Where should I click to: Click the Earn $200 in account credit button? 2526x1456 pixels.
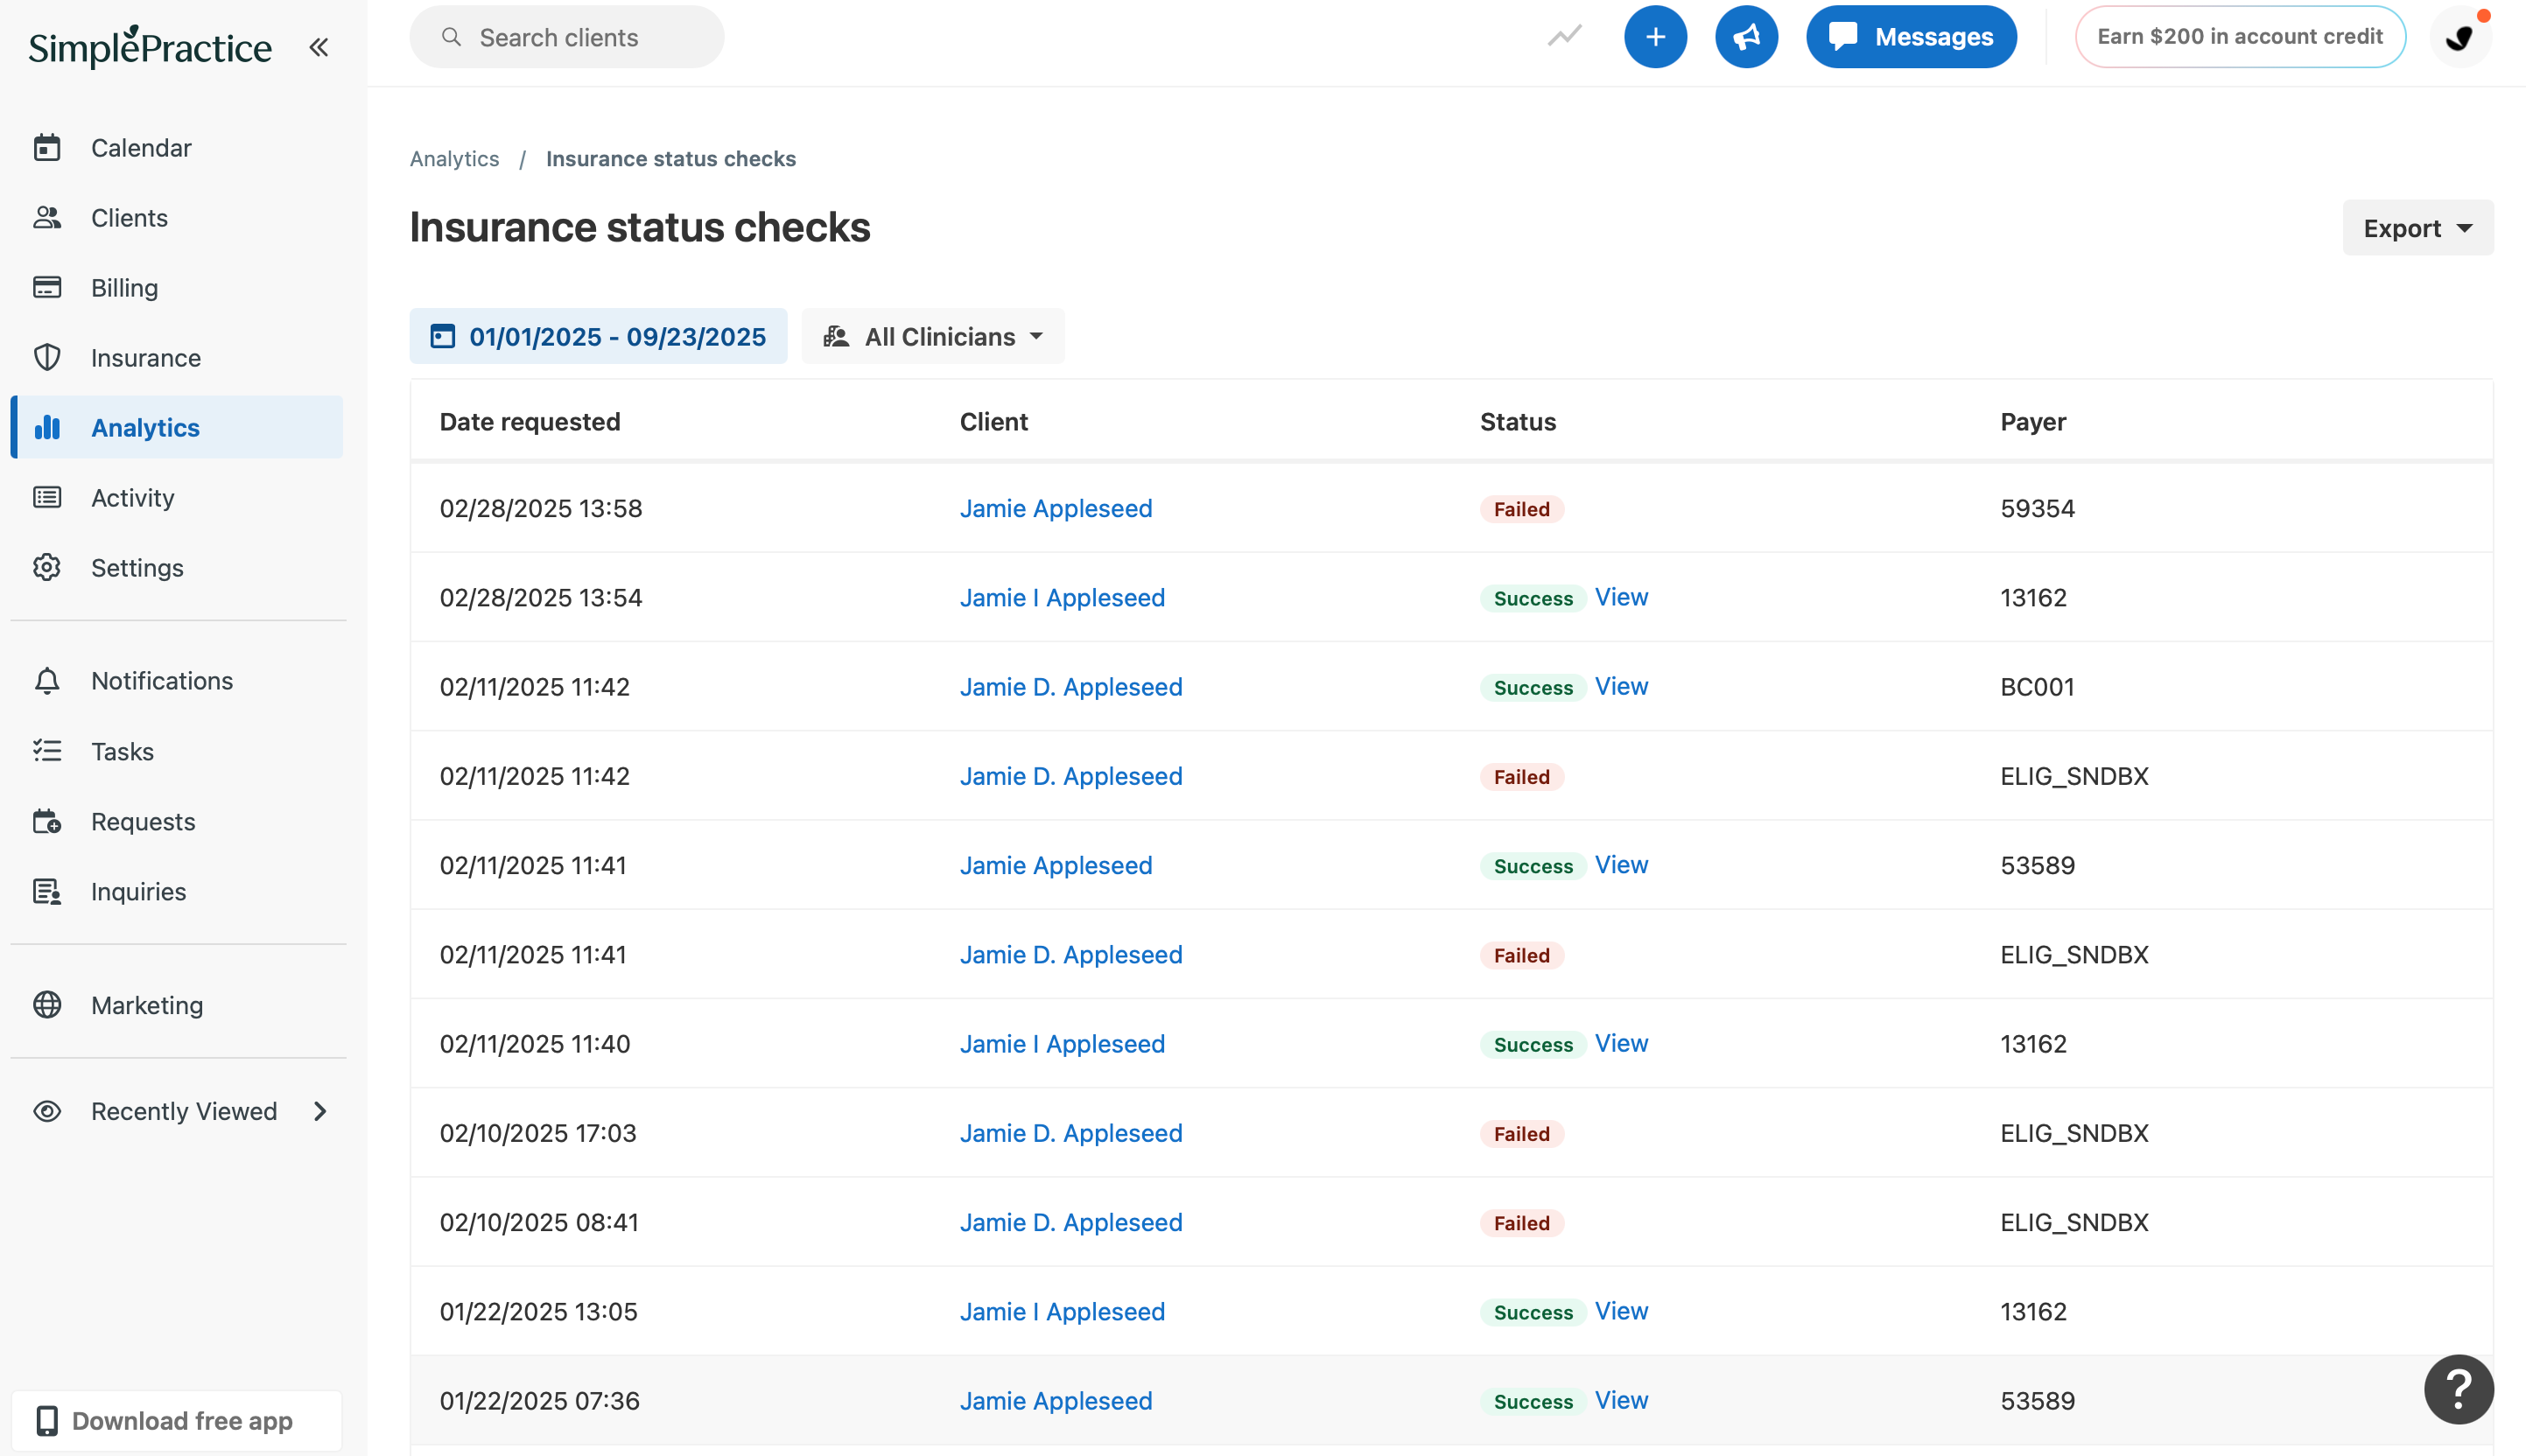[x=2239, y=36]
